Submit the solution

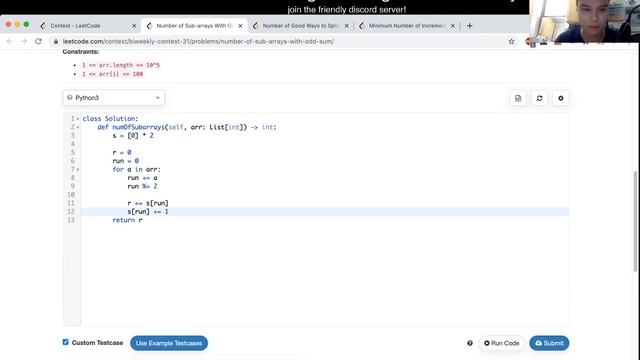(549, 343)
